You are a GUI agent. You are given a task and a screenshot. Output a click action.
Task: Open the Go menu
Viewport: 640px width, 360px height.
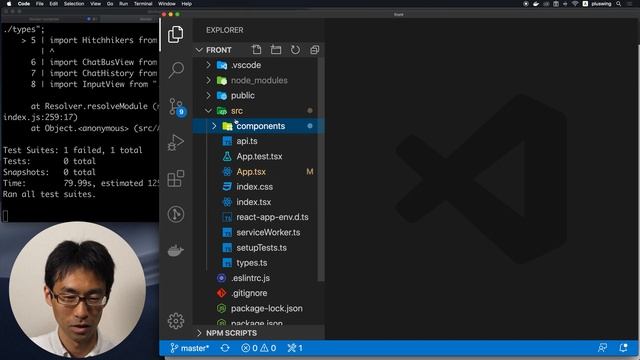point(110,4)
